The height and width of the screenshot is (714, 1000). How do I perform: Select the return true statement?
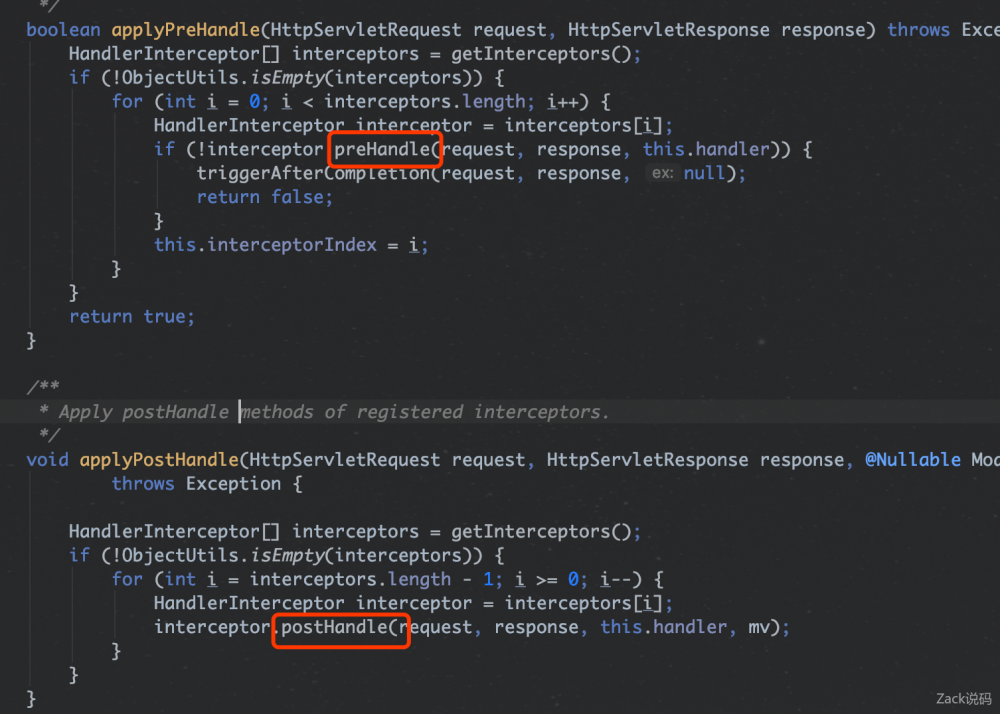[132, 316]
